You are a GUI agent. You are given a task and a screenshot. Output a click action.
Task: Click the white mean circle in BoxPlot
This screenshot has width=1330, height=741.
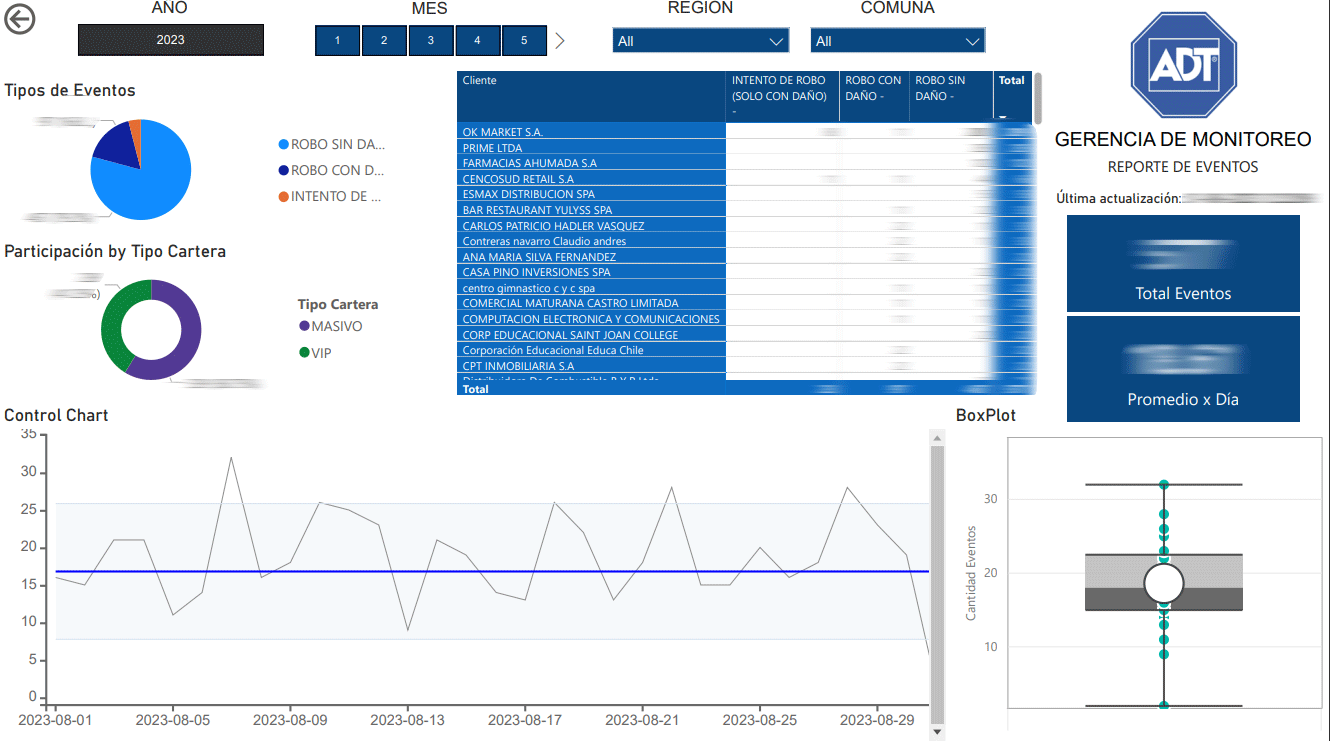pos(1164,583)
